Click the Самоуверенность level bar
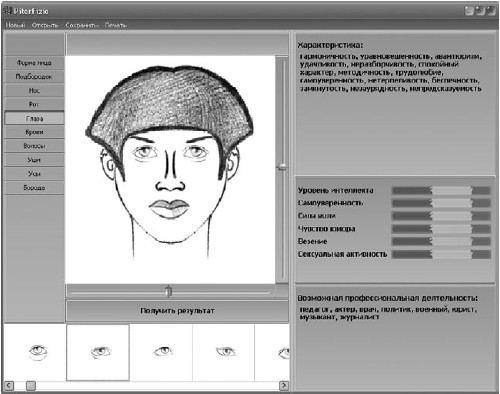The width and height of the screenshot is (500, 394). [x=441, y=203]
